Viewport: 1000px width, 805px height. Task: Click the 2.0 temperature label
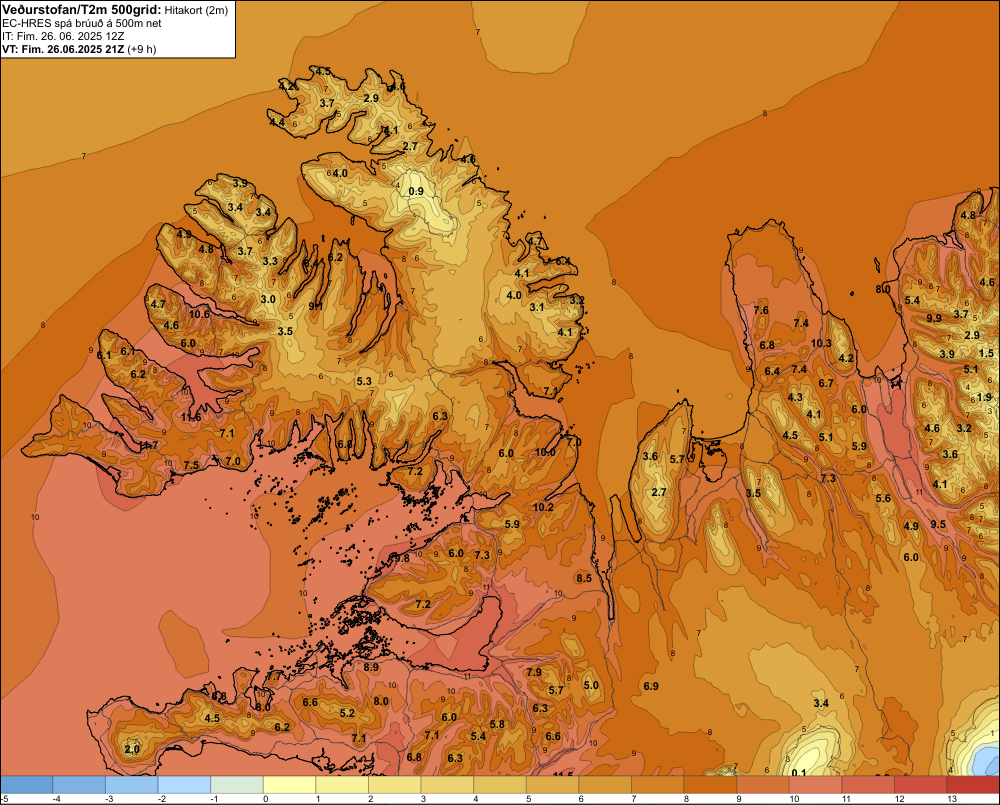click(x=132, y=749)
